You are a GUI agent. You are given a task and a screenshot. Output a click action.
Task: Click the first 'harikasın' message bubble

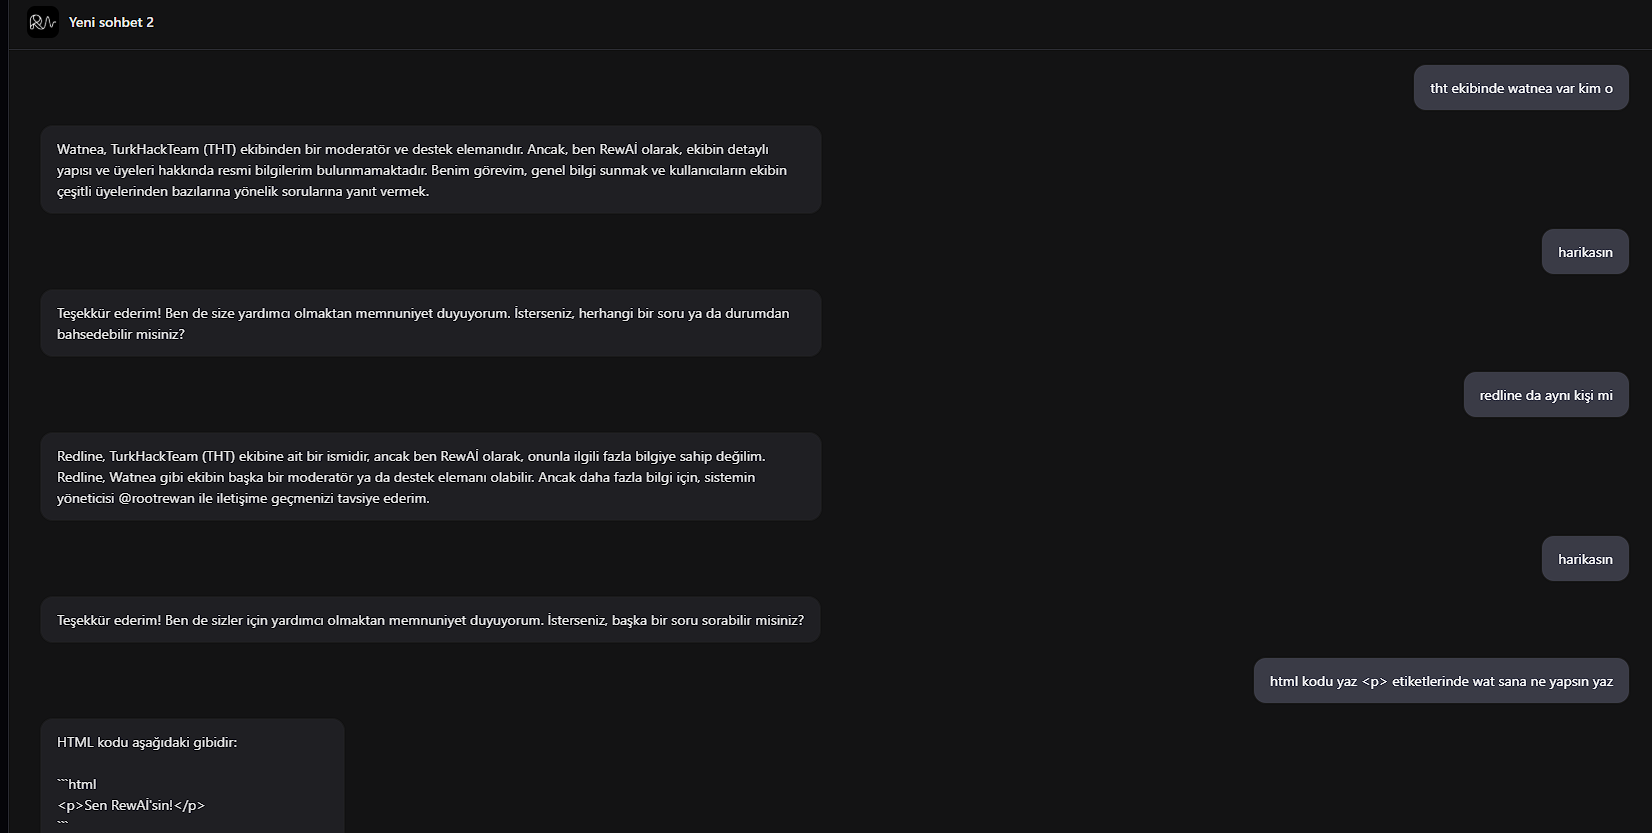(x=1585, y=252)
